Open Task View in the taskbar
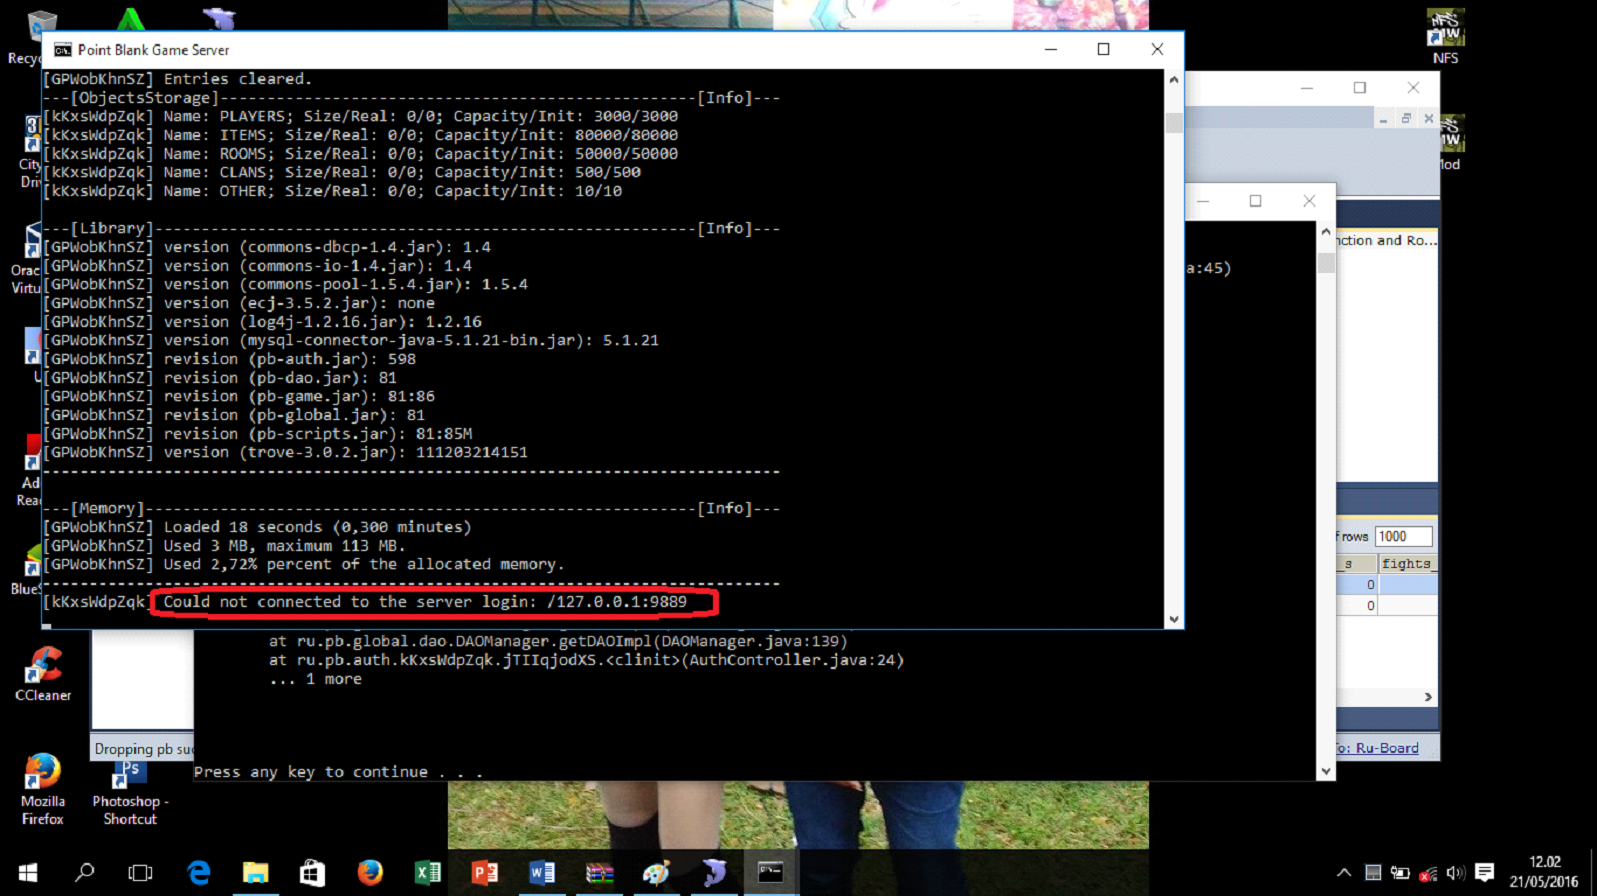 point(141,873)
